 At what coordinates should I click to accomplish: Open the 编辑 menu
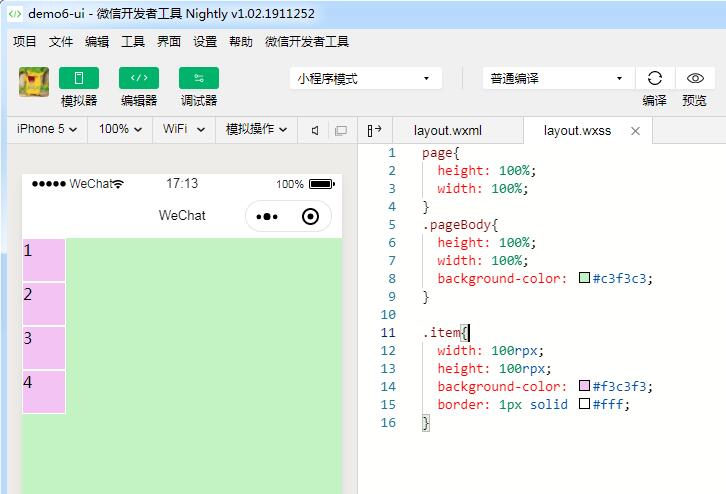click(97, 42)
